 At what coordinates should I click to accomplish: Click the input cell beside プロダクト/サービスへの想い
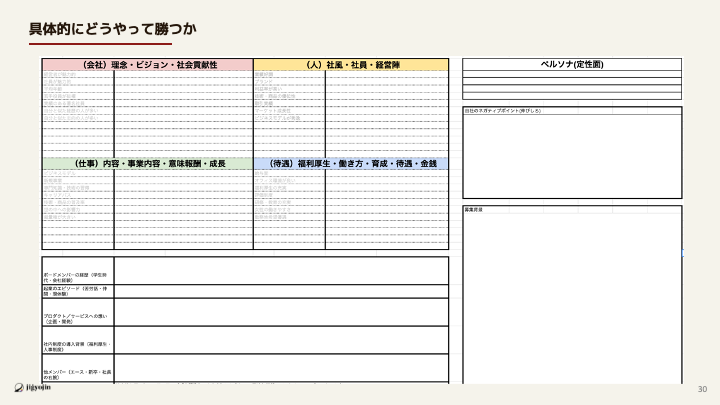point(281,312)
